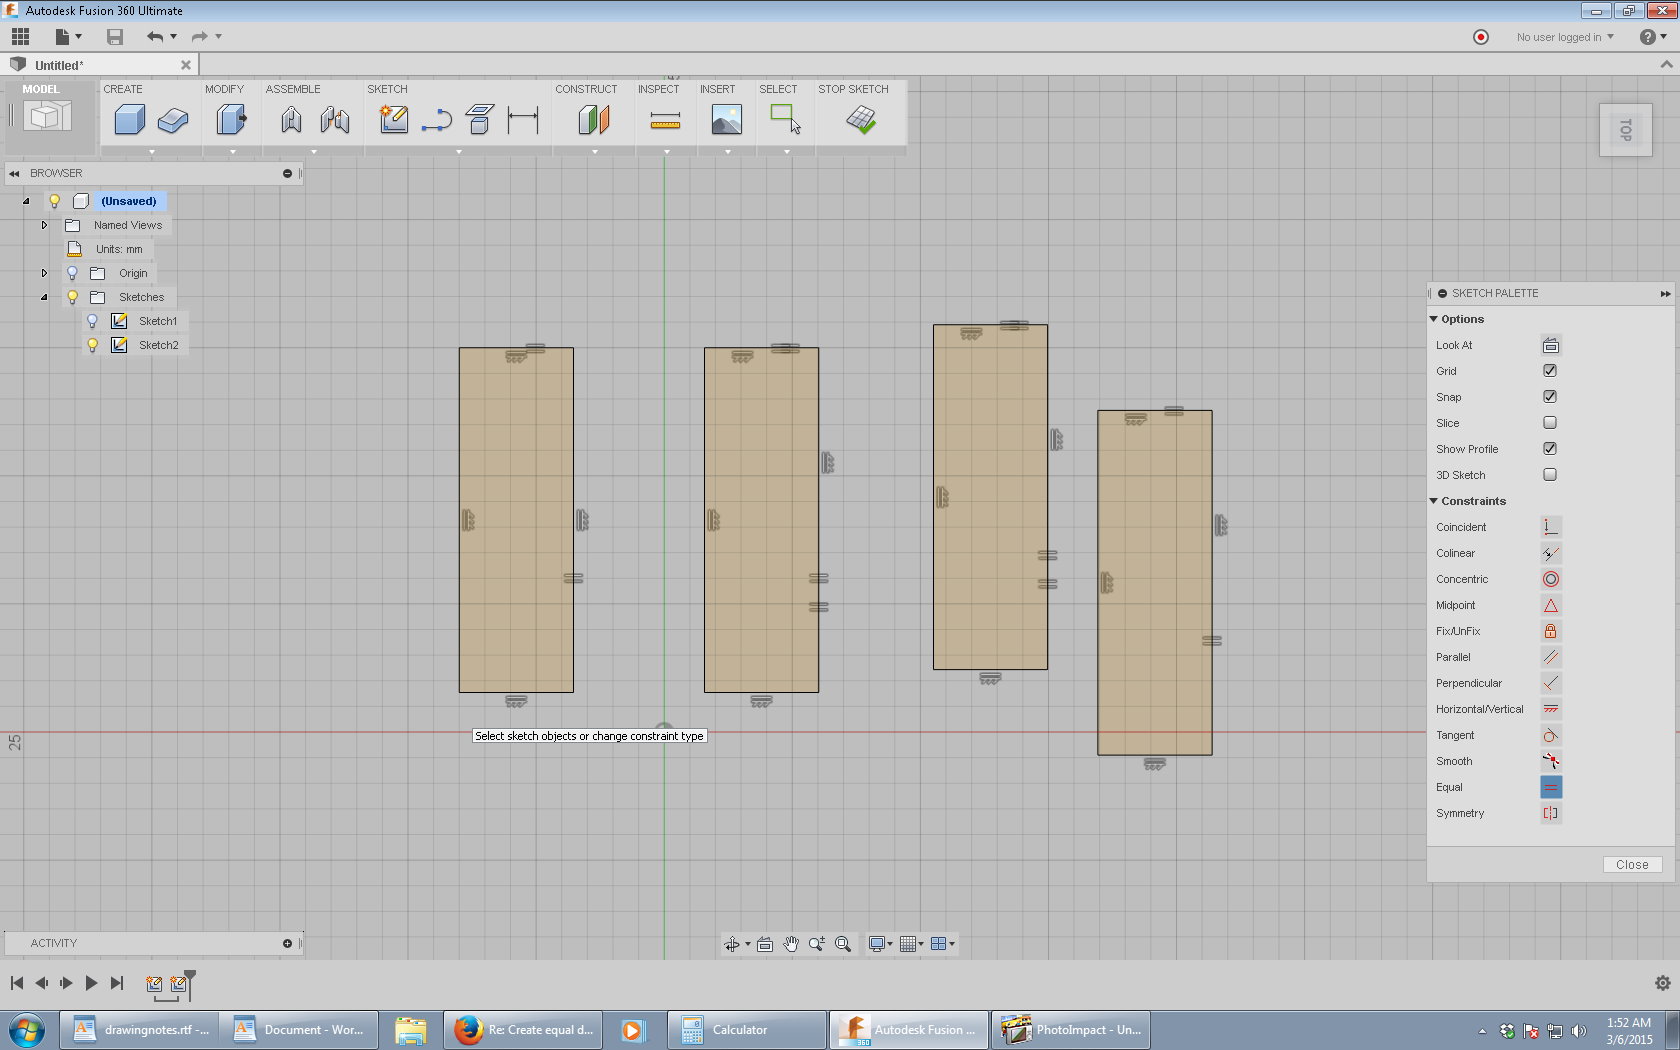The image size is (1680, 1050).
Task: Redo the last undone action
Action: click(199, 37)
